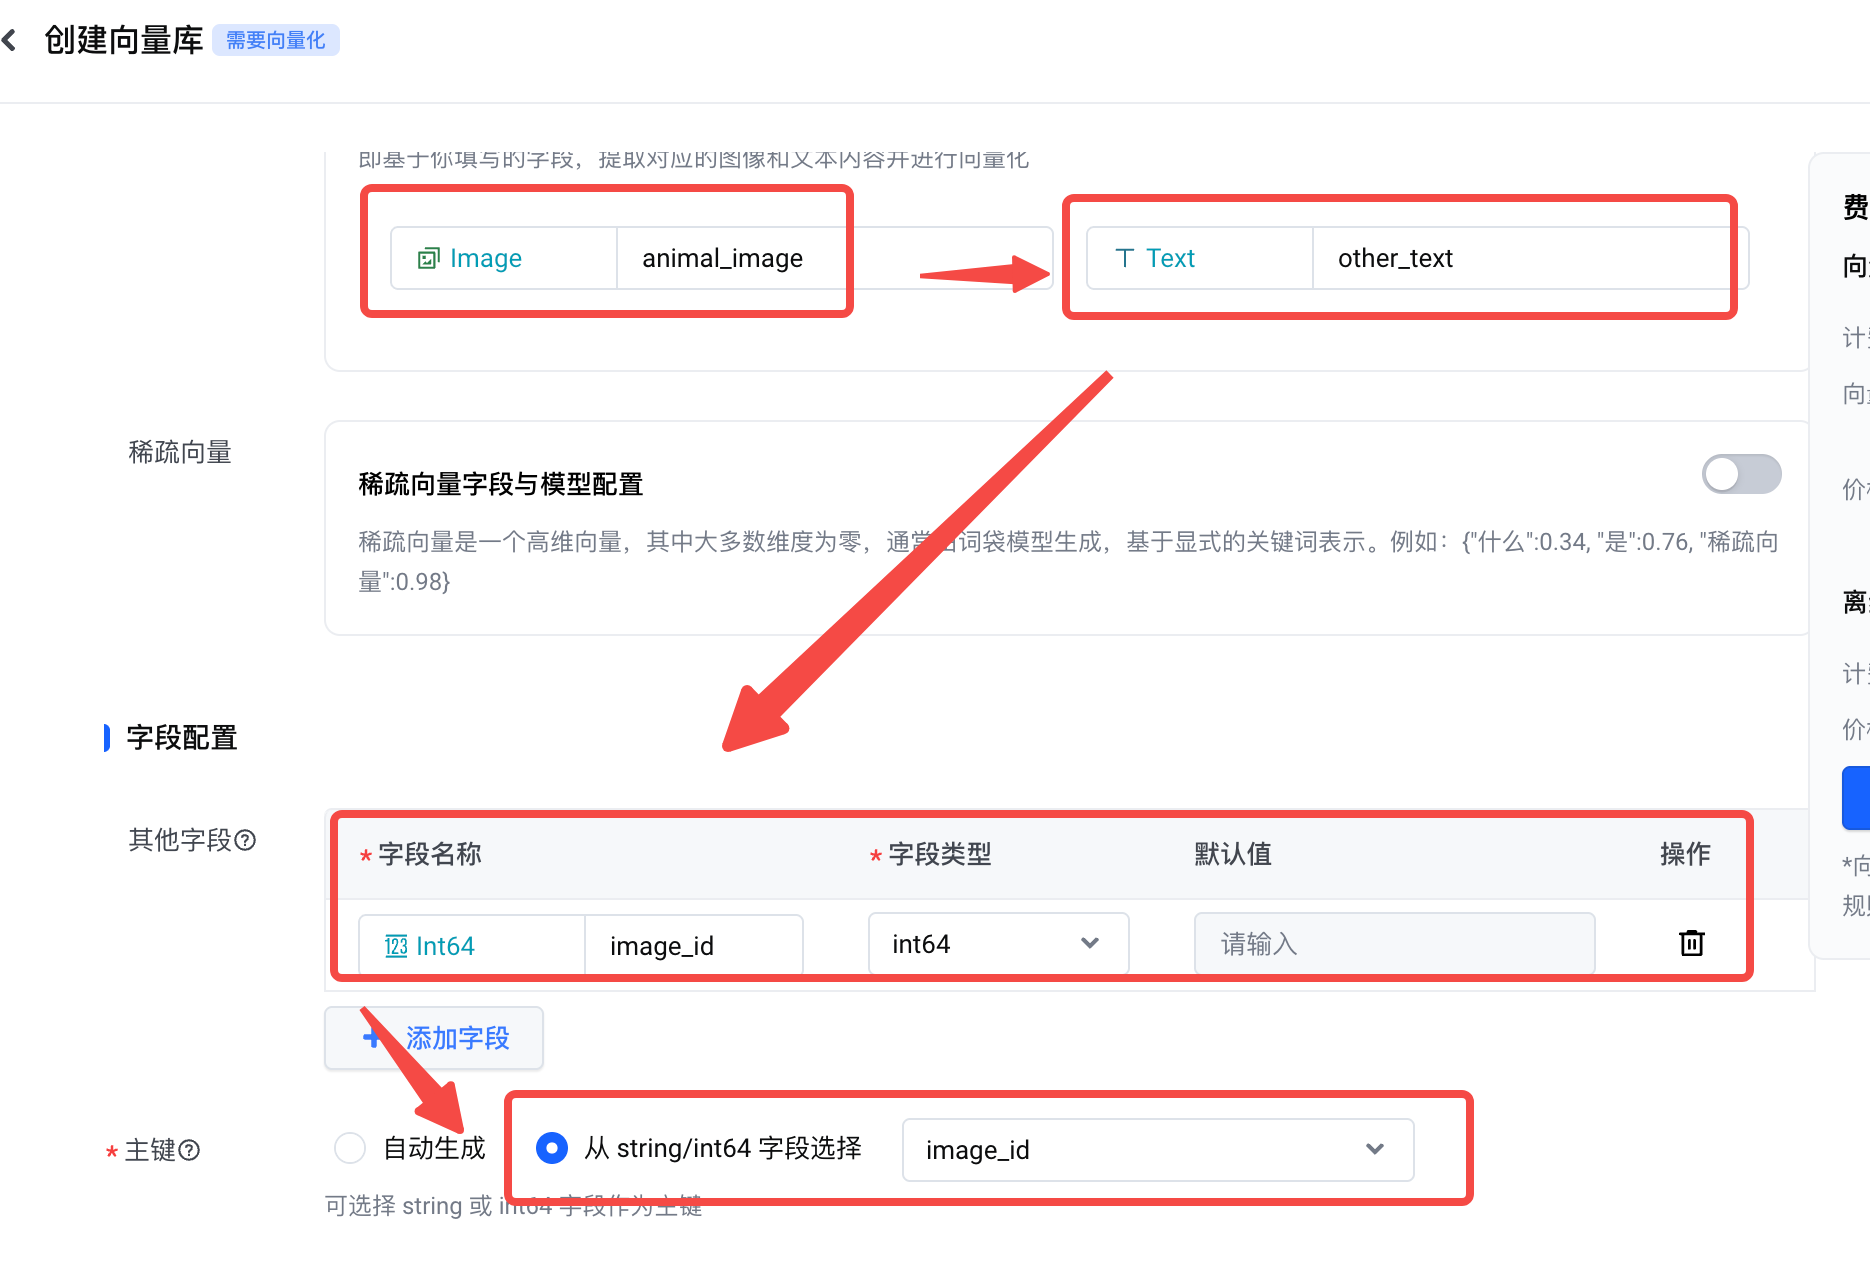Image resolution: width=1870 pixels, height=1262 pixels.
Task: Click the 字段名称 column header
Action: (x=429, y=854)
